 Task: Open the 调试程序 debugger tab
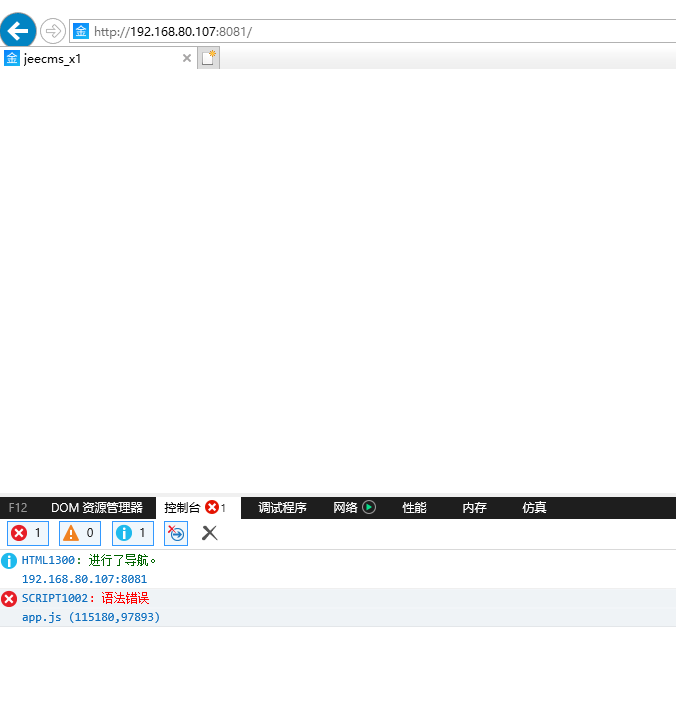pos(282,508)
